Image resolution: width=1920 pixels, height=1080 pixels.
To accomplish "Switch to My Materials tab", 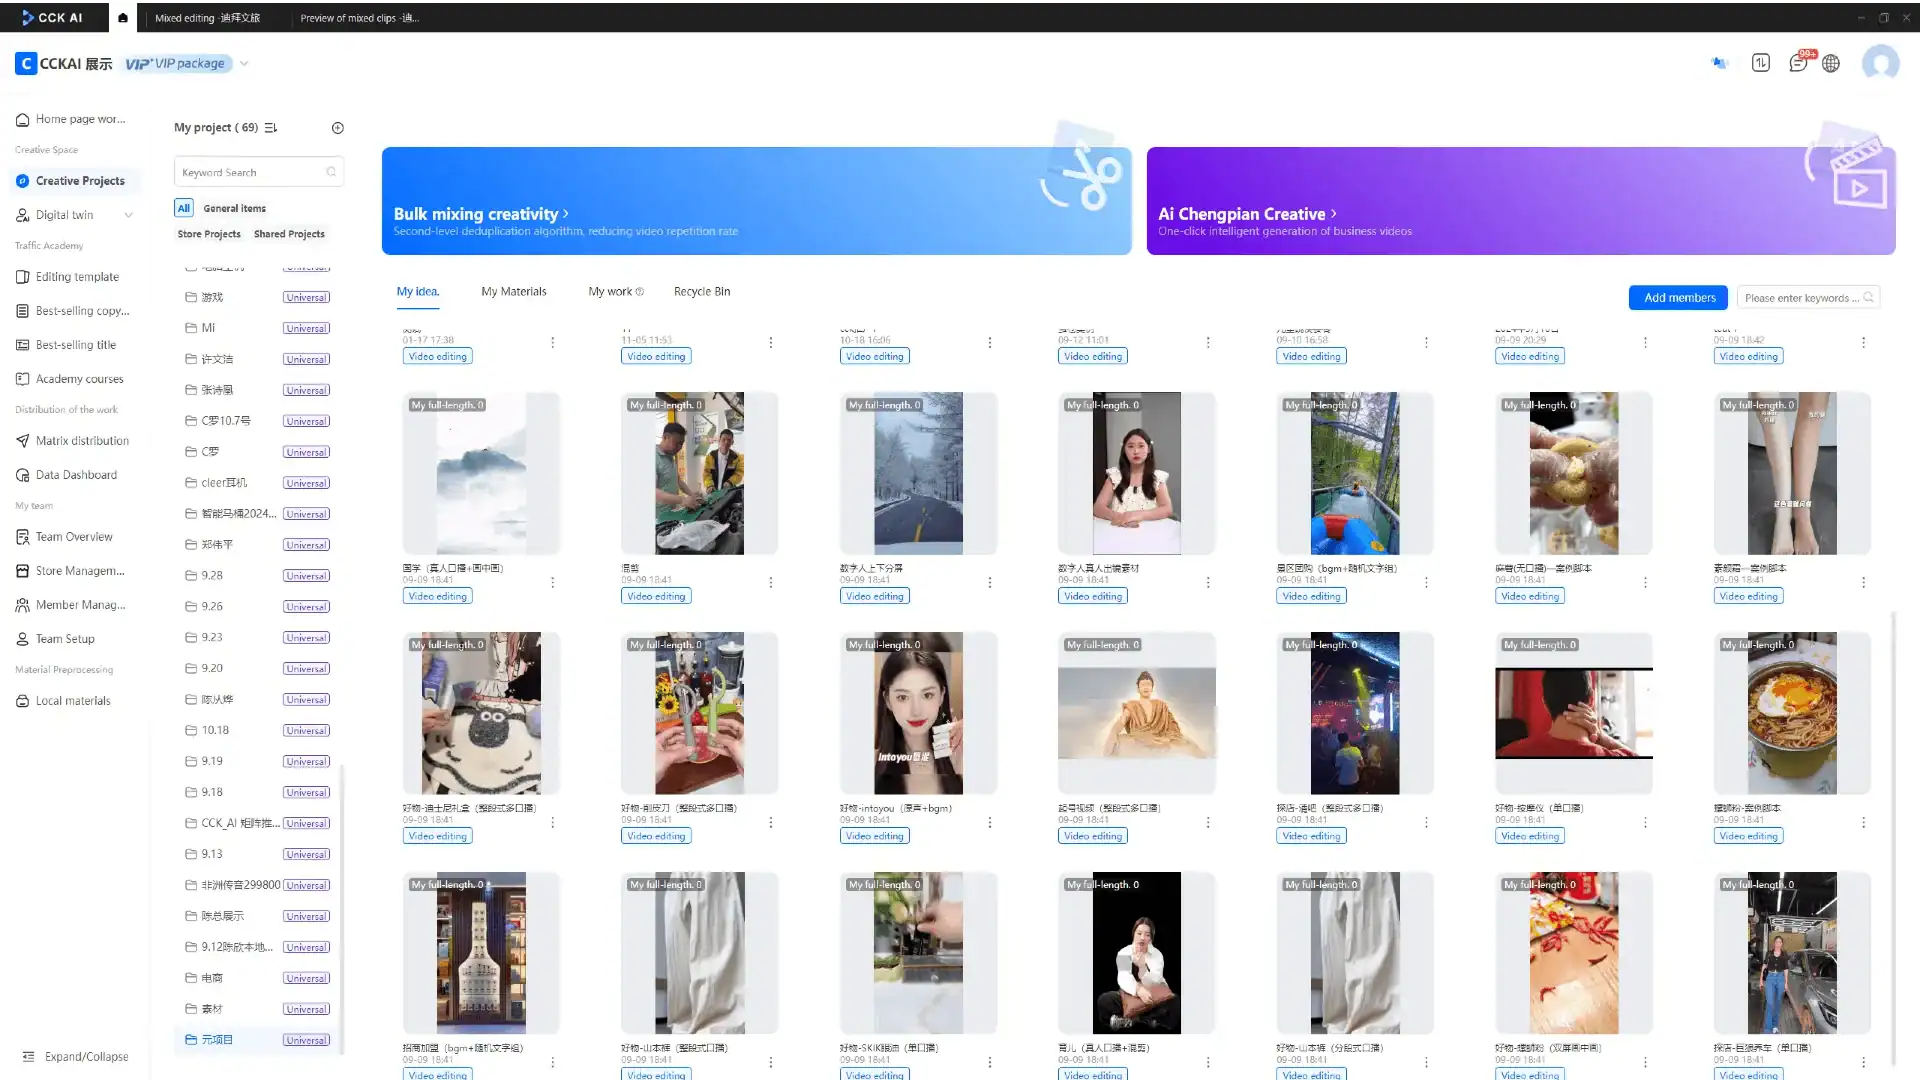I will 513,292.
